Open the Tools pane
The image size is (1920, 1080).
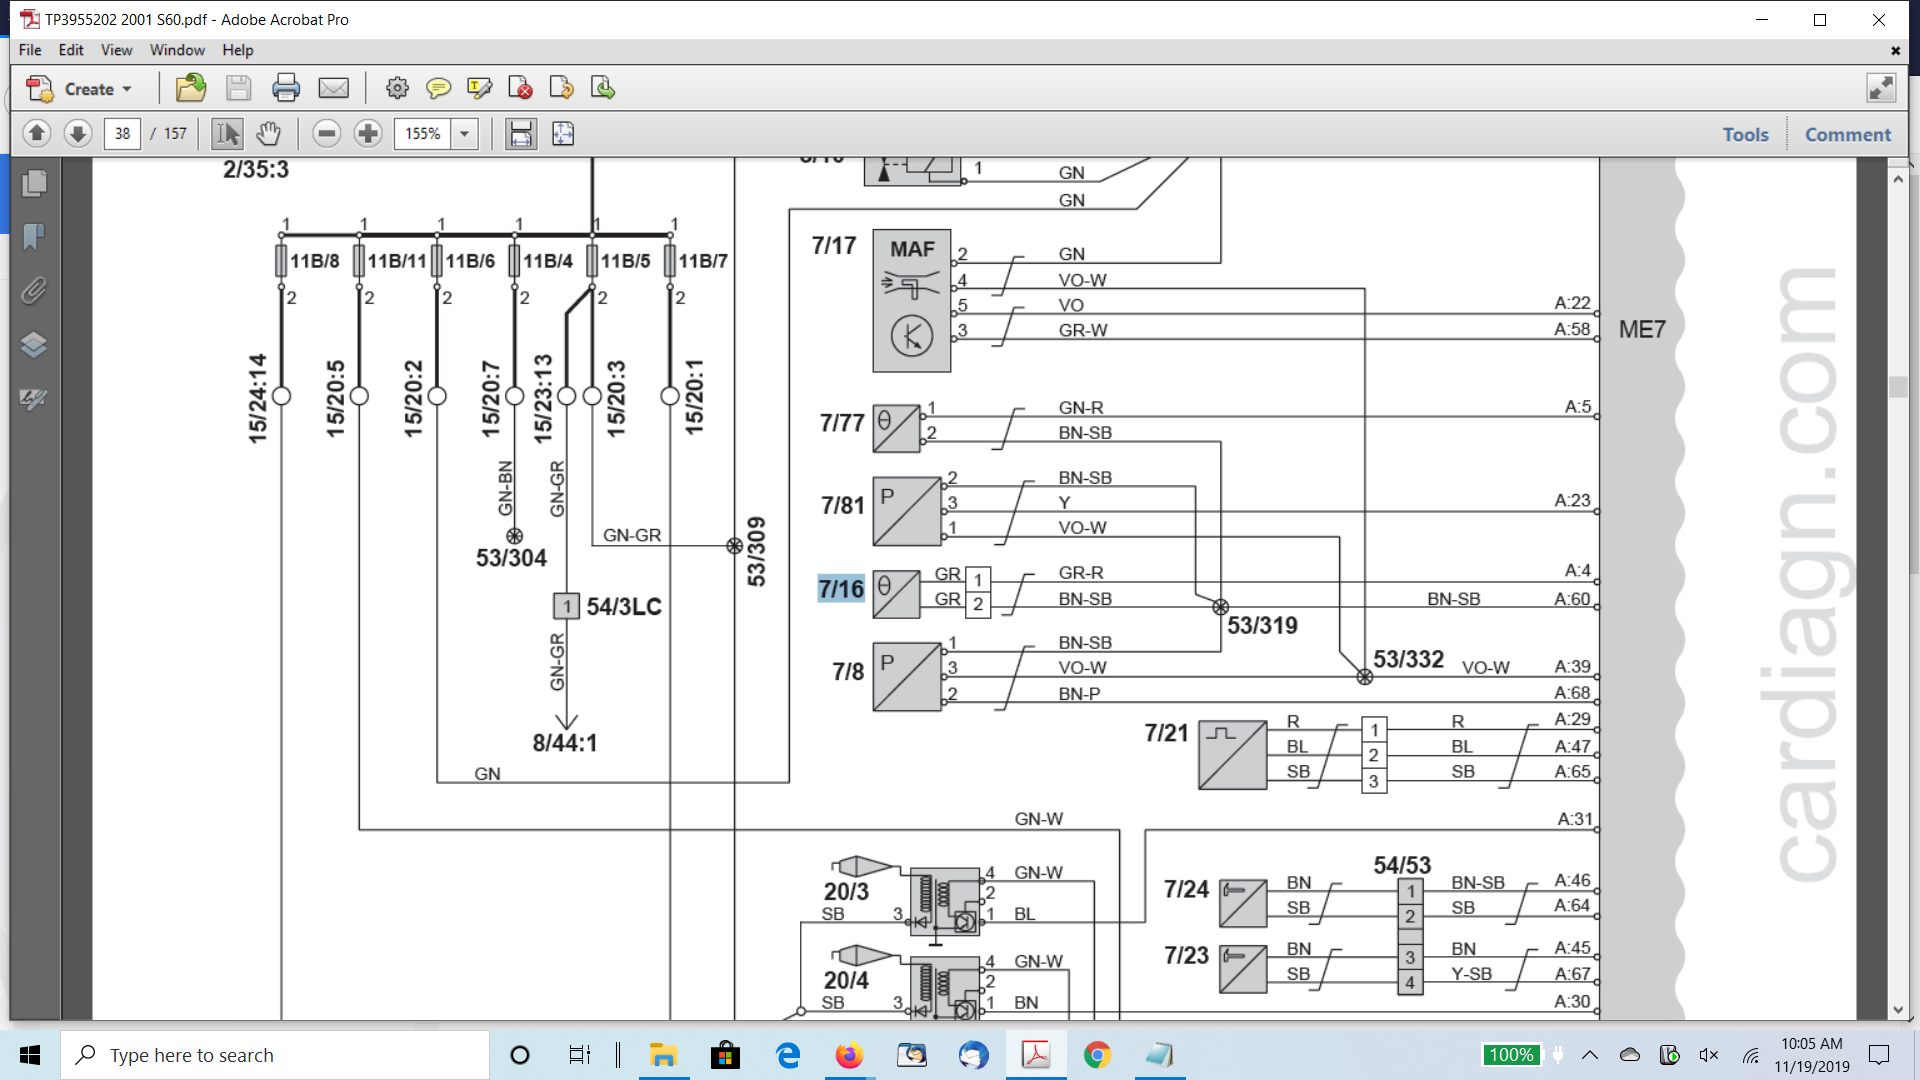point(1745,134)
